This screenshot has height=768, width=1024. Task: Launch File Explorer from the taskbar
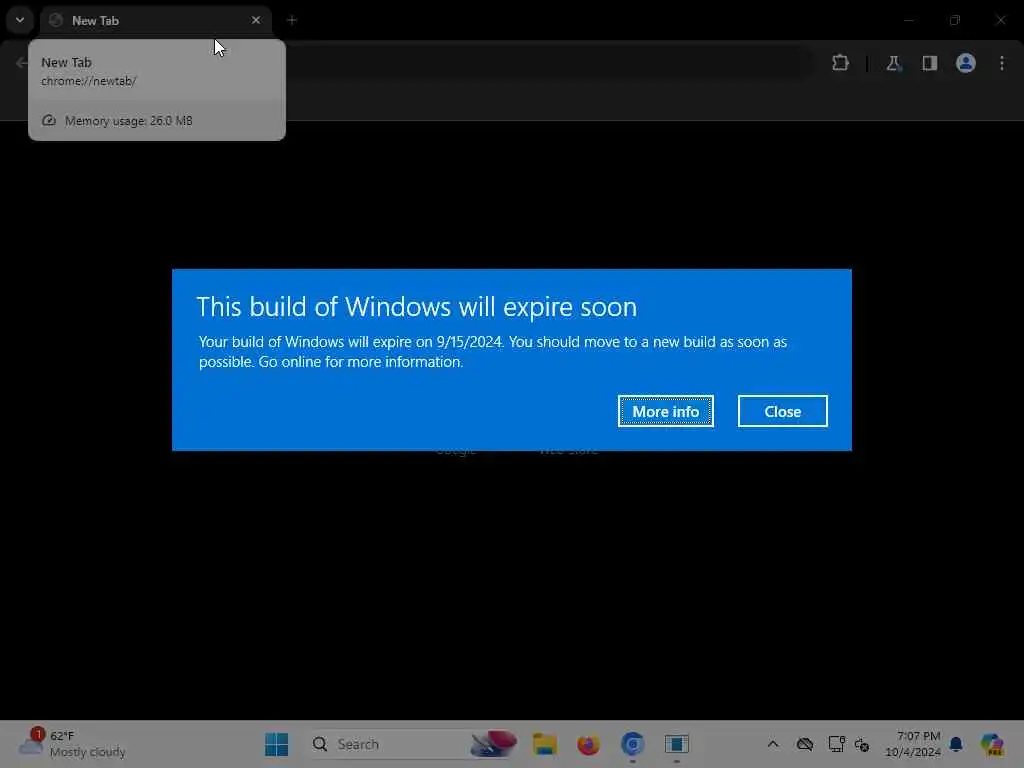[545, 744]
